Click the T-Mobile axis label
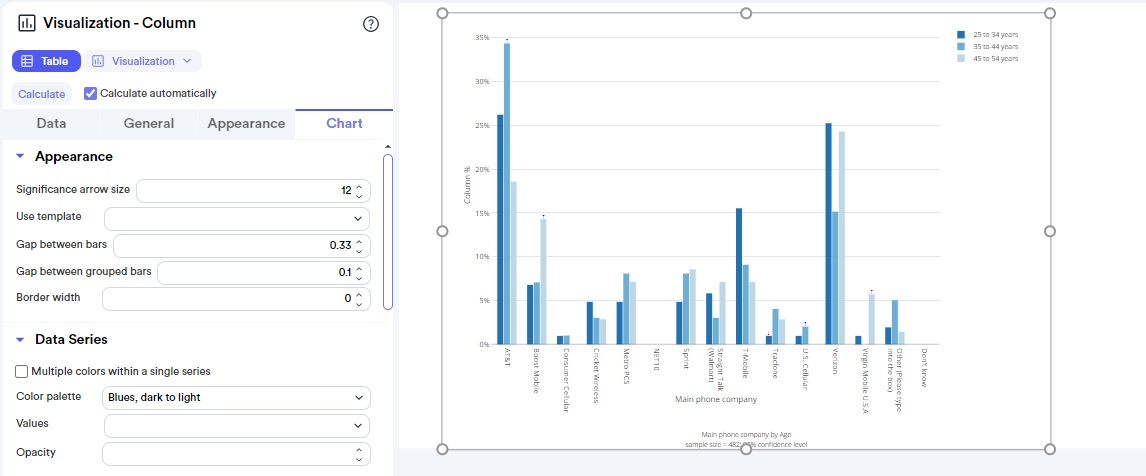The height and width of the screenshot is (476, 1146). [x=745, y=363]
